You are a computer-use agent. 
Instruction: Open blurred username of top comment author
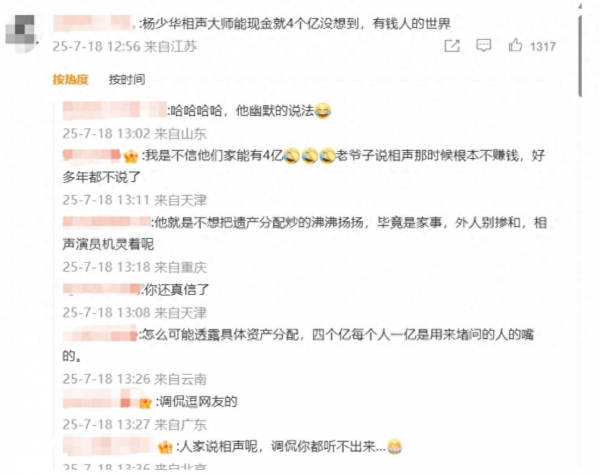(x=93, y=23)
